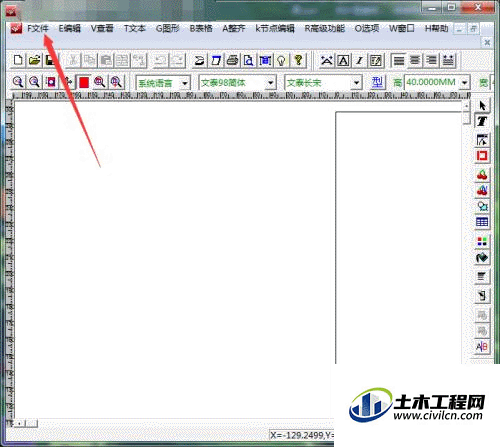Click the first zoom magnifier icon

[18, 82]
